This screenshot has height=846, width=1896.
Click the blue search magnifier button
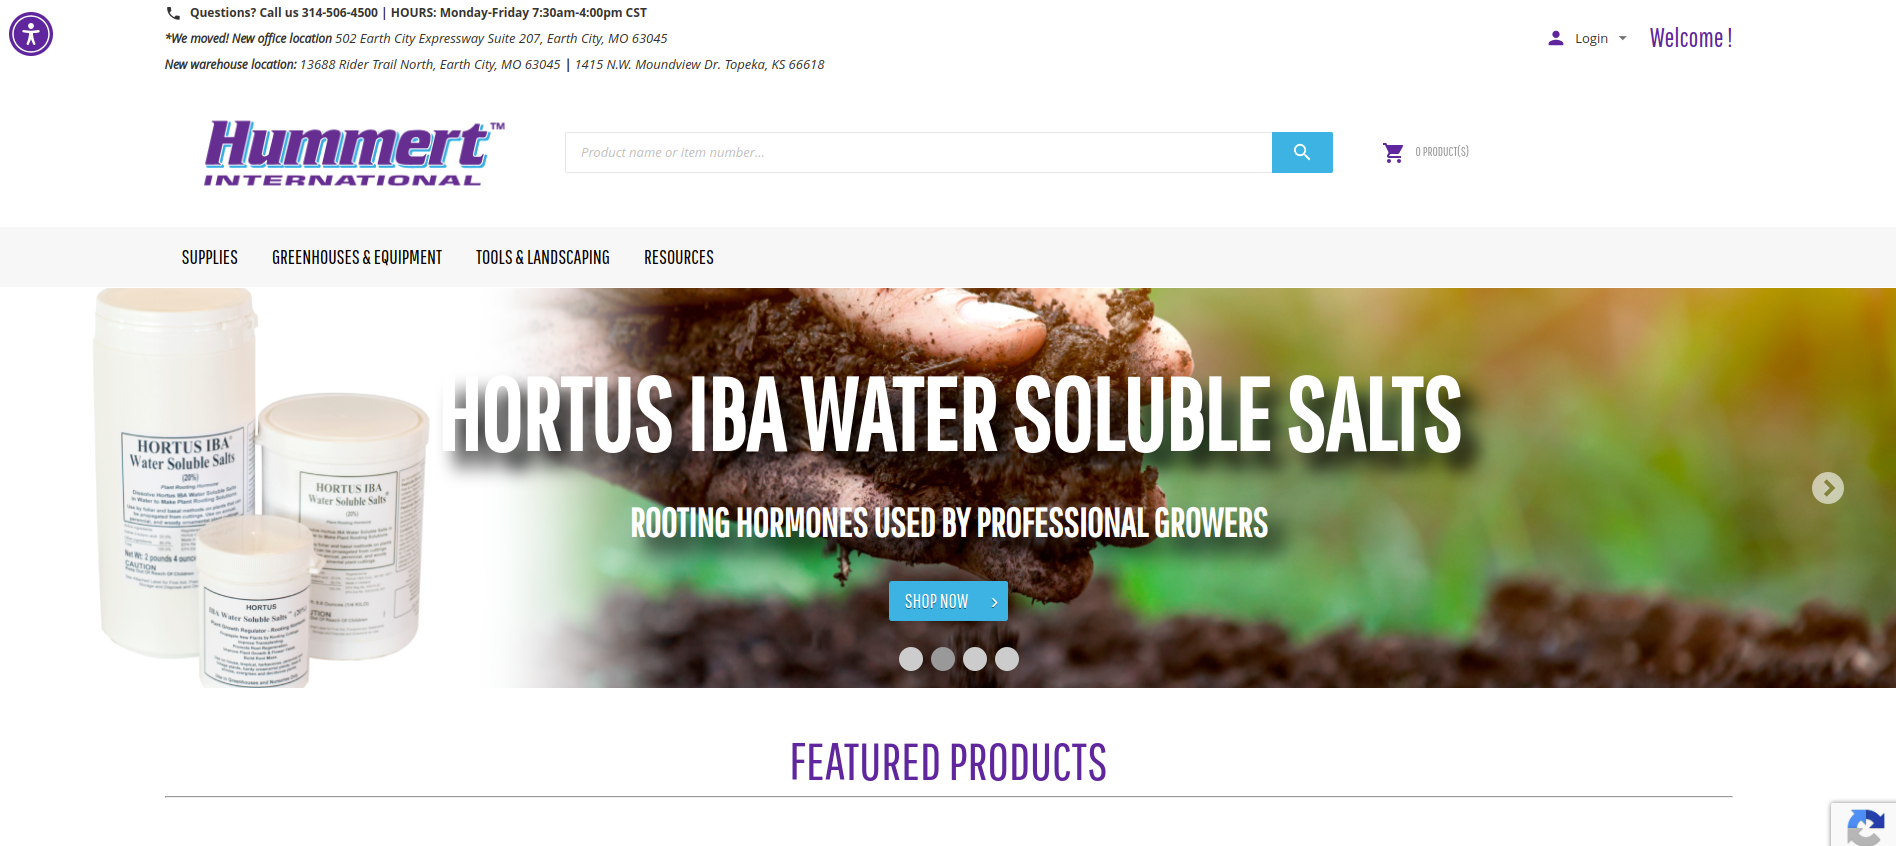[x=1302, y=152]
